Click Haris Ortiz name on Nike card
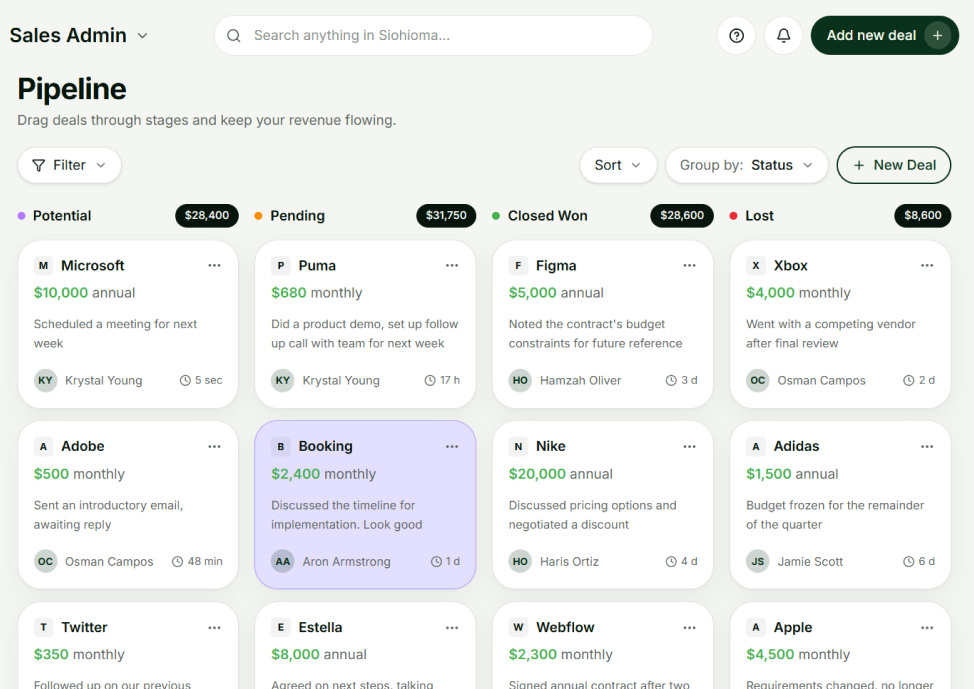Viewport: 974px width, 689px height. coord(569,562)
